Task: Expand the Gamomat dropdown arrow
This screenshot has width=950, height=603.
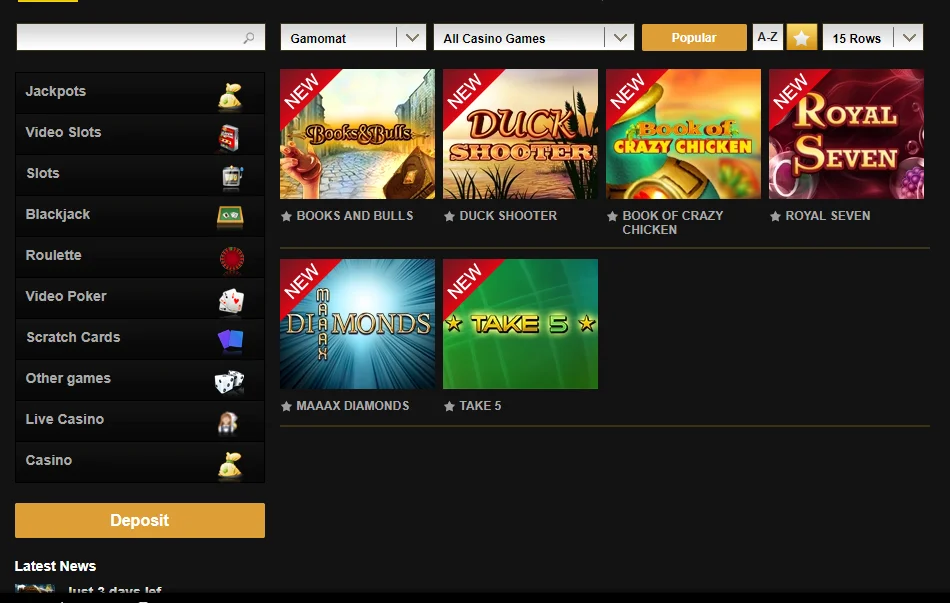Action: [412, 38]
